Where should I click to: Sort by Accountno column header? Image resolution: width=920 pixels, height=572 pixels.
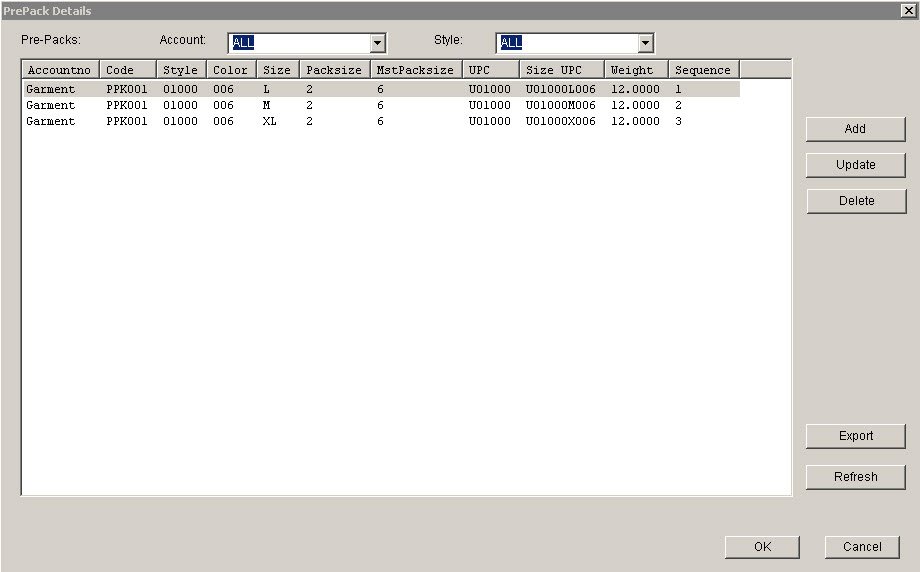tap(60, 70)
